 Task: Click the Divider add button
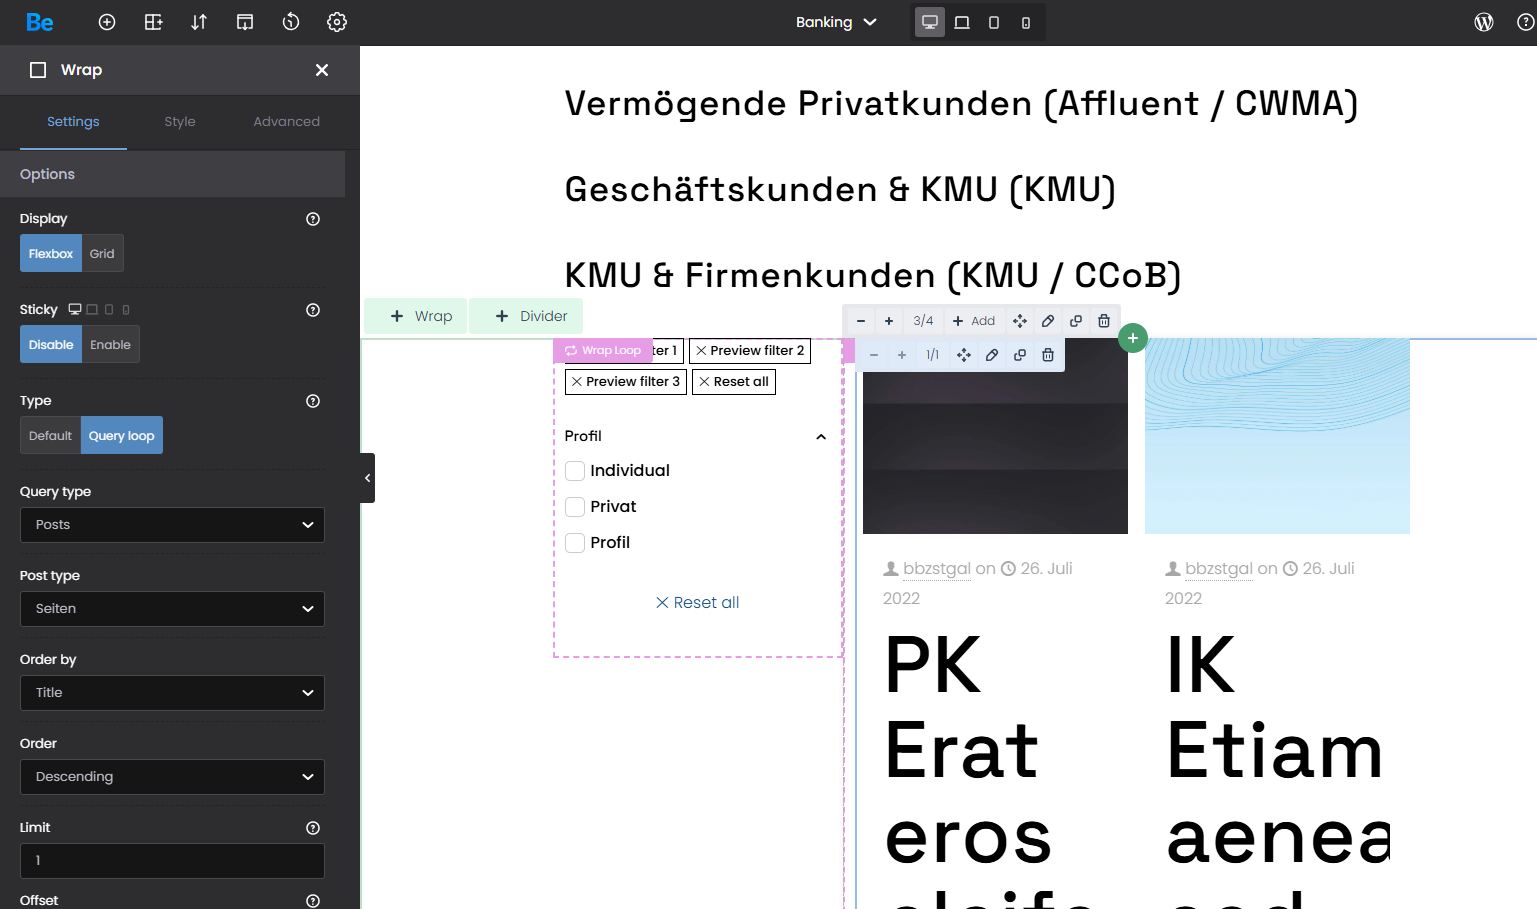[x=531, y=316]
